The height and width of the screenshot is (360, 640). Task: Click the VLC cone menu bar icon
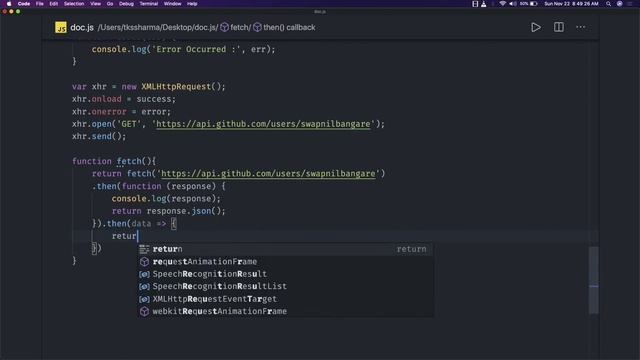484,4
